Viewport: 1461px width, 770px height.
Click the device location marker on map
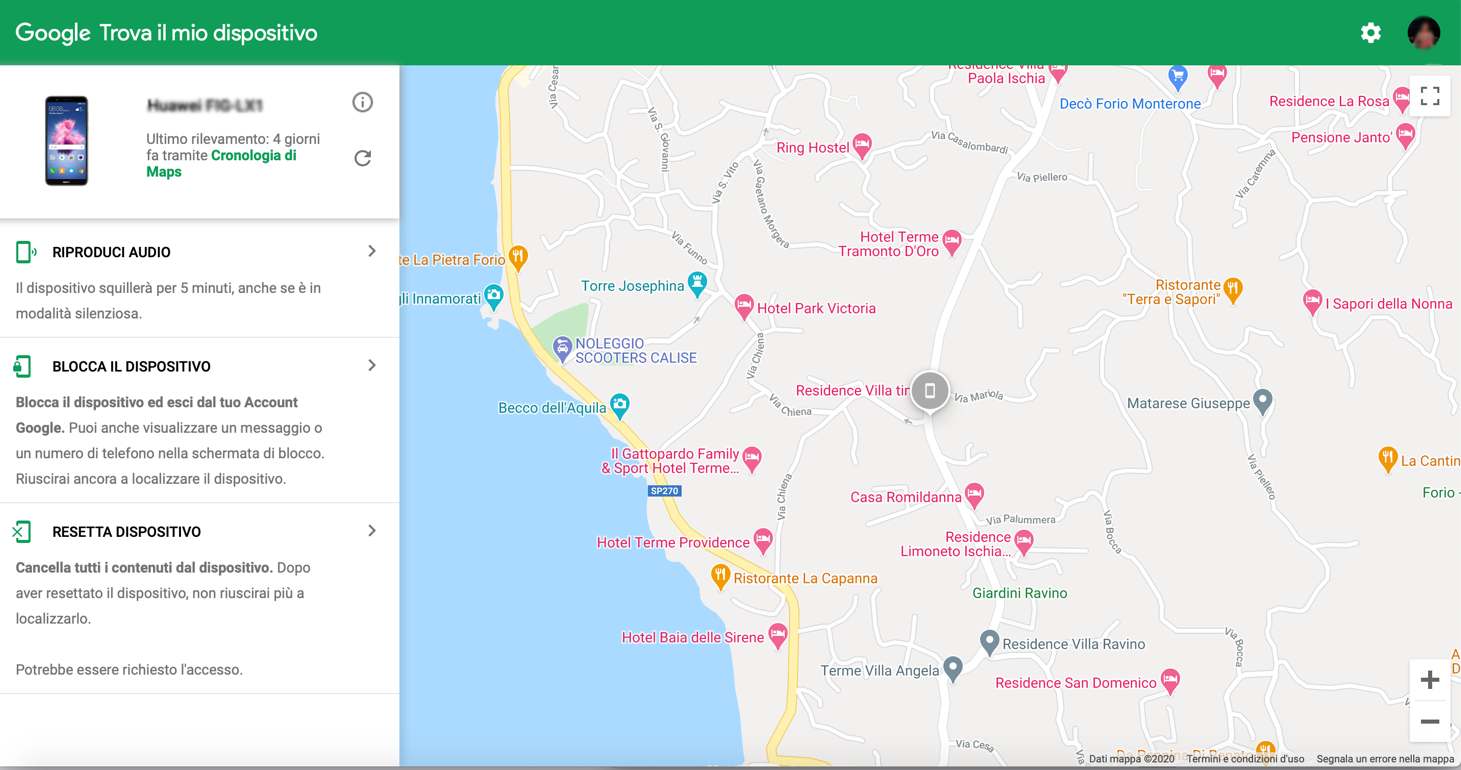(x=929, y=391)
